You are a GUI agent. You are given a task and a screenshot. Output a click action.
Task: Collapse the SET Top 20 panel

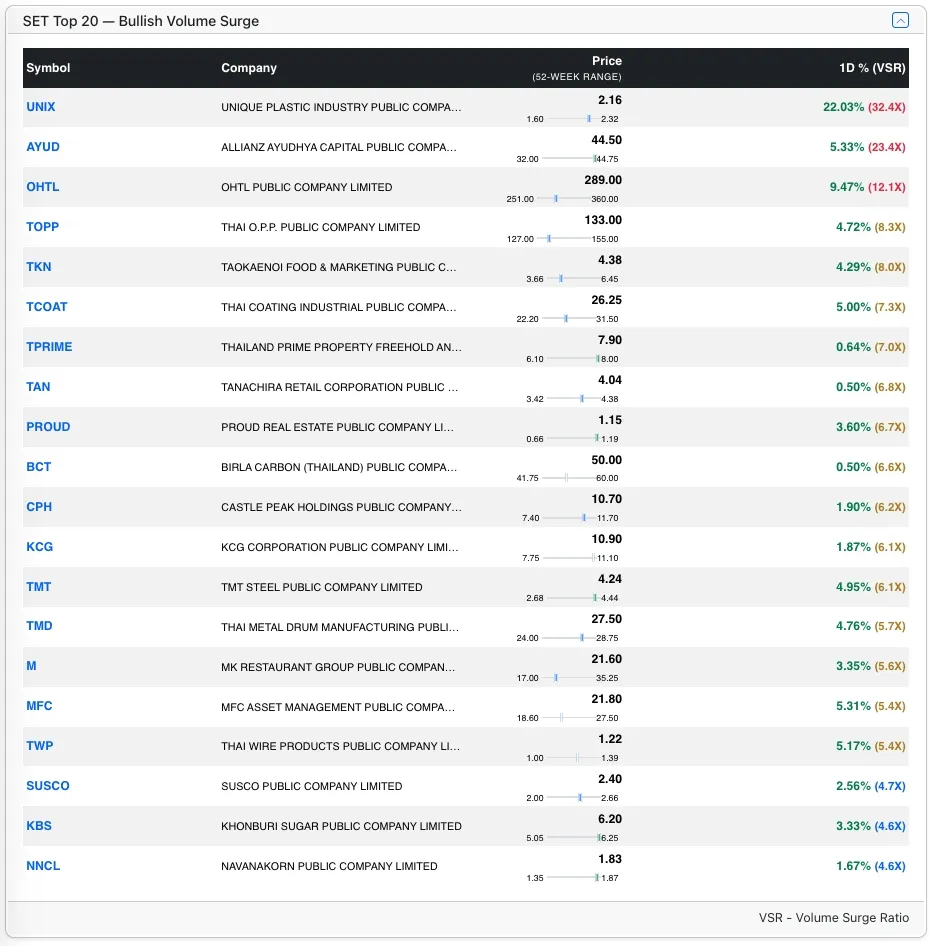[x=900, y=21]
